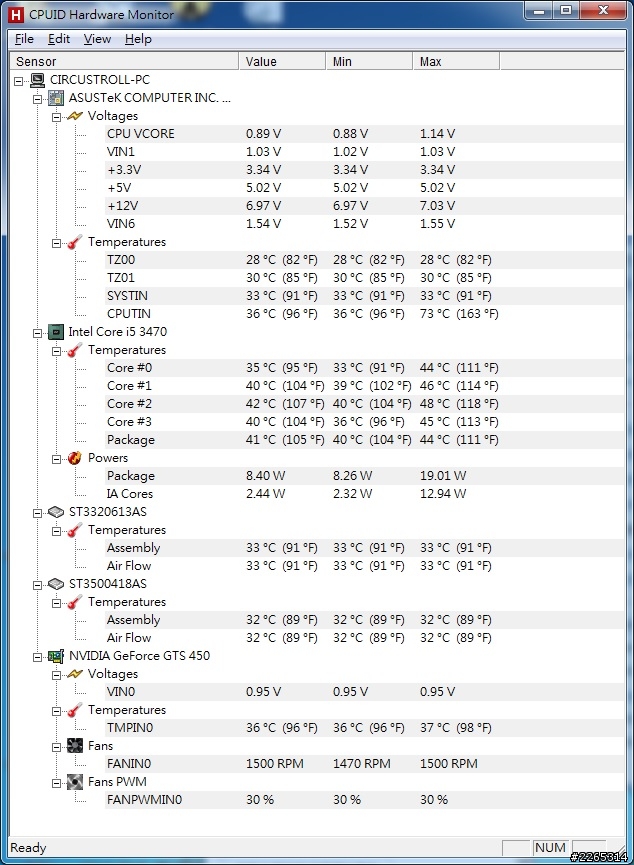Click the 1470 RPM minimum fan value
Image resolution: width=634 pixels, height=865 pixels.
pyautogui.click(x=361, y=763)
